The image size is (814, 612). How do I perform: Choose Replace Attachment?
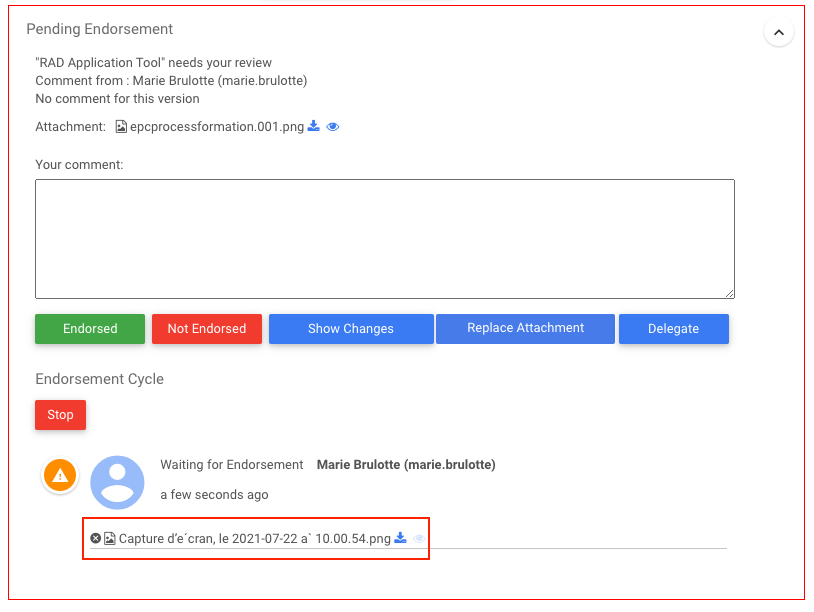525,328
